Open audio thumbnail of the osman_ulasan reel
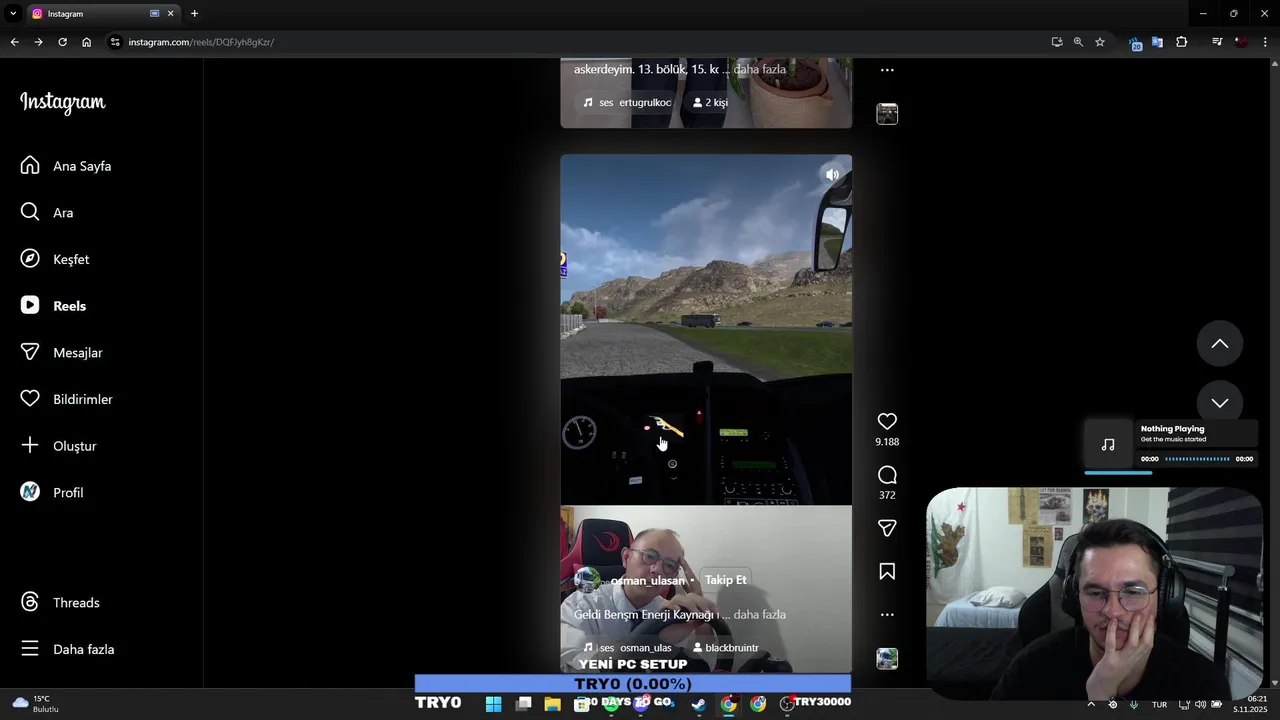Image resolution: width=1280 pixels, height=720 pixels. [887, 659]
